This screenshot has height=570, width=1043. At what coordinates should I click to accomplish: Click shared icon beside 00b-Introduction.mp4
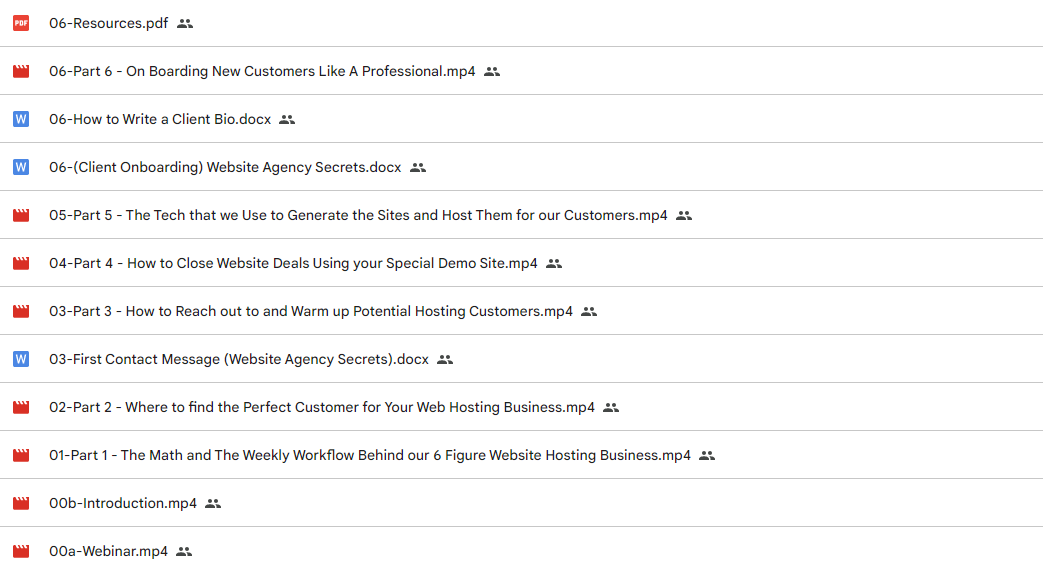tap(213, 503)
